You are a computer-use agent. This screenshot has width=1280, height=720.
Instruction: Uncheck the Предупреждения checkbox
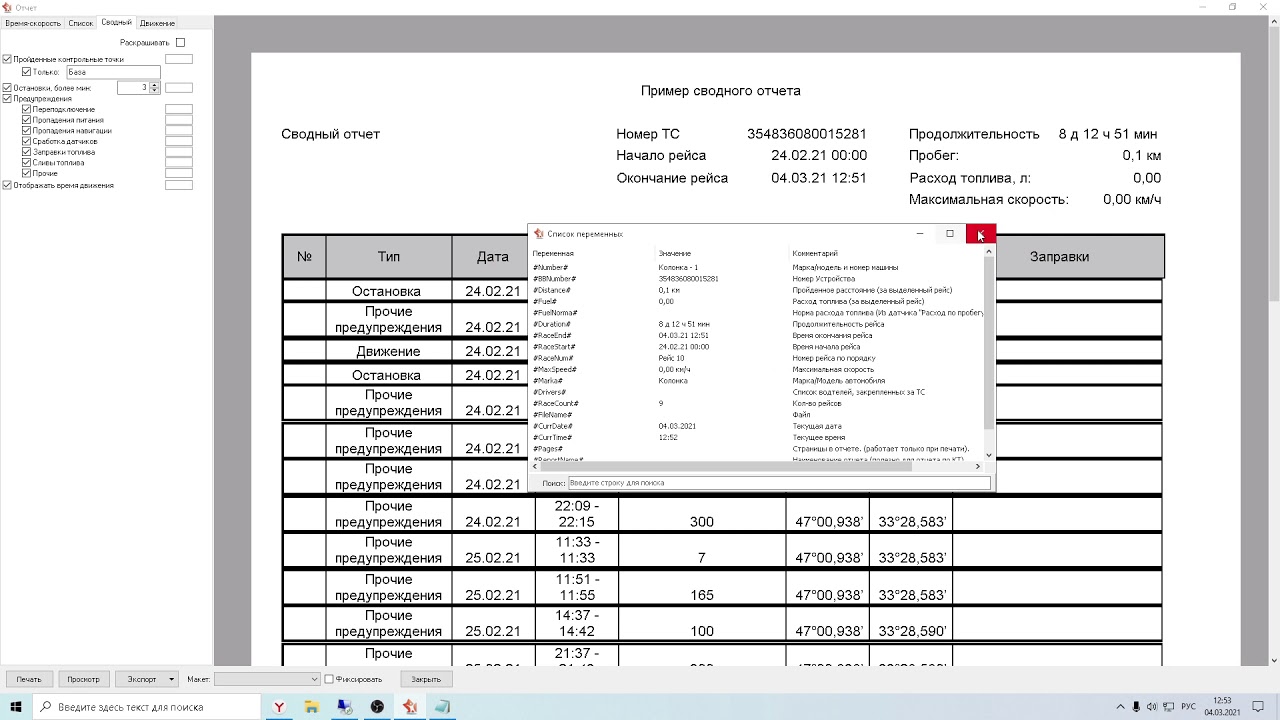(7, 99)
